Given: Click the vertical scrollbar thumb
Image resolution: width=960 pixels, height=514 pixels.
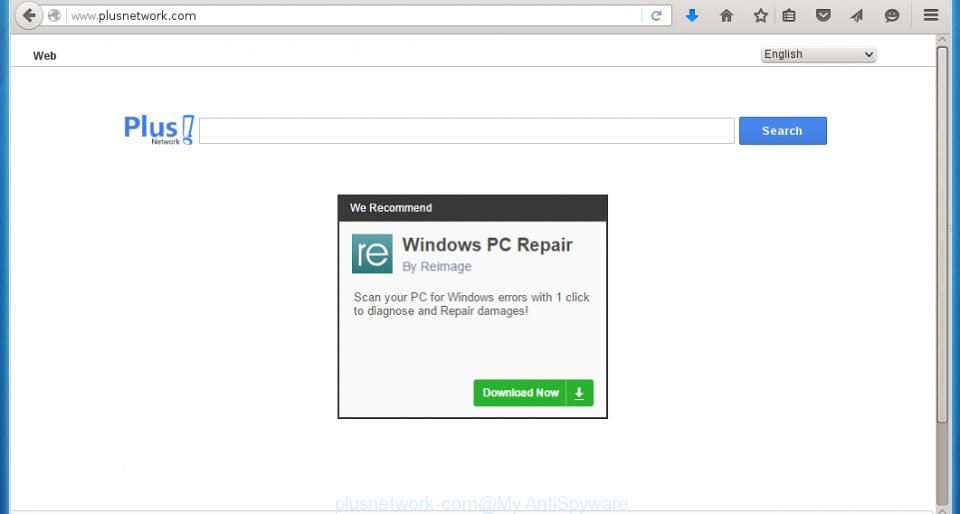Looking at the screenshot, I should coord(942,234).
